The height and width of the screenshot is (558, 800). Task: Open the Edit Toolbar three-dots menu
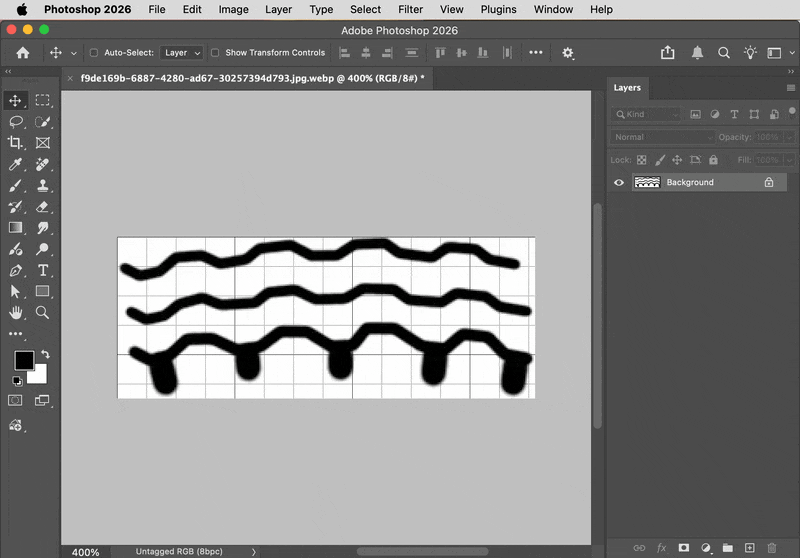pos(15,334)
